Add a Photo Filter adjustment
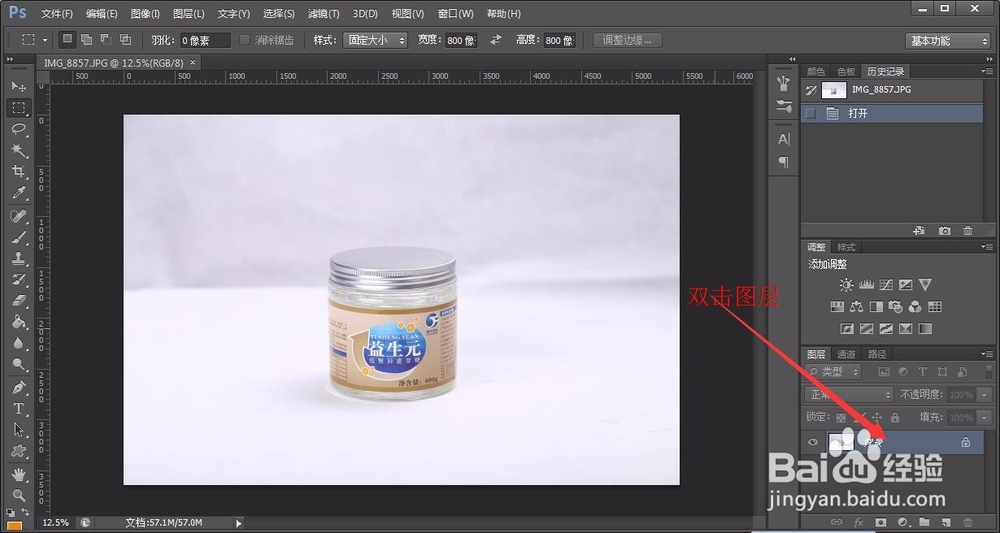1000x533 pixels. [x=895, y=307]
